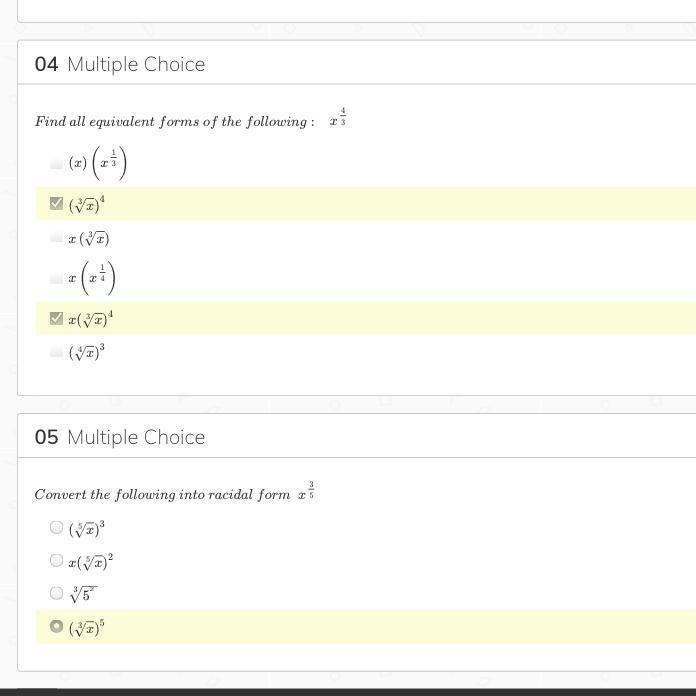The image size is (696, 696).
Task: Click the x^(3/5) expression in question 05
Action: click(x=306, y=492)
